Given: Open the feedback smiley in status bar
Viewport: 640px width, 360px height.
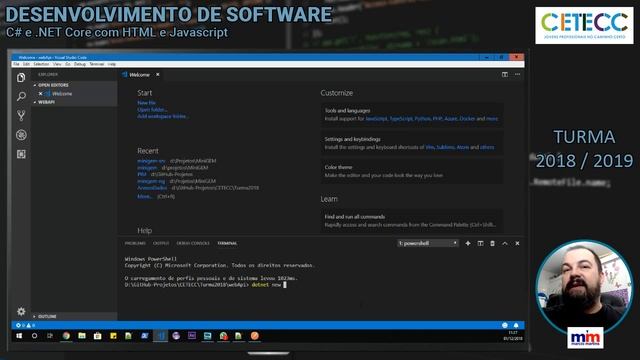Looking at the screenshot, I should pyautogui.click(x=505, y=325).
